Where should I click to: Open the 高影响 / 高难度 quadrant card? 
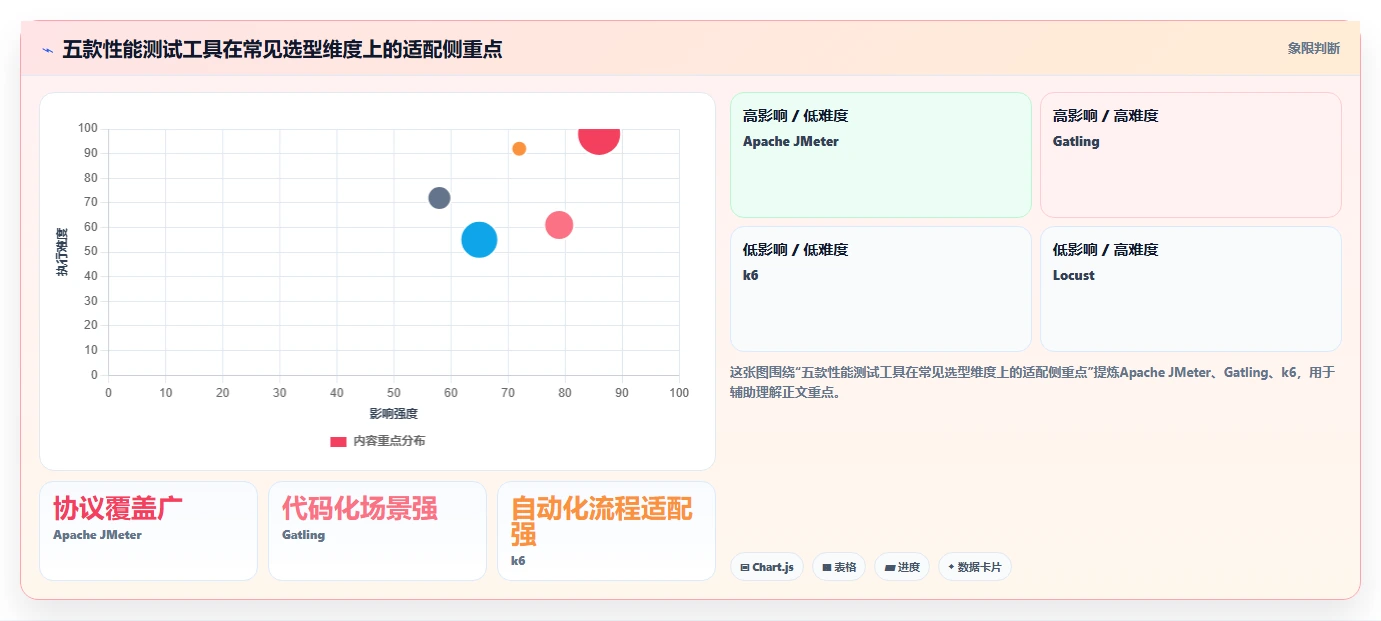coord(1190,155)
